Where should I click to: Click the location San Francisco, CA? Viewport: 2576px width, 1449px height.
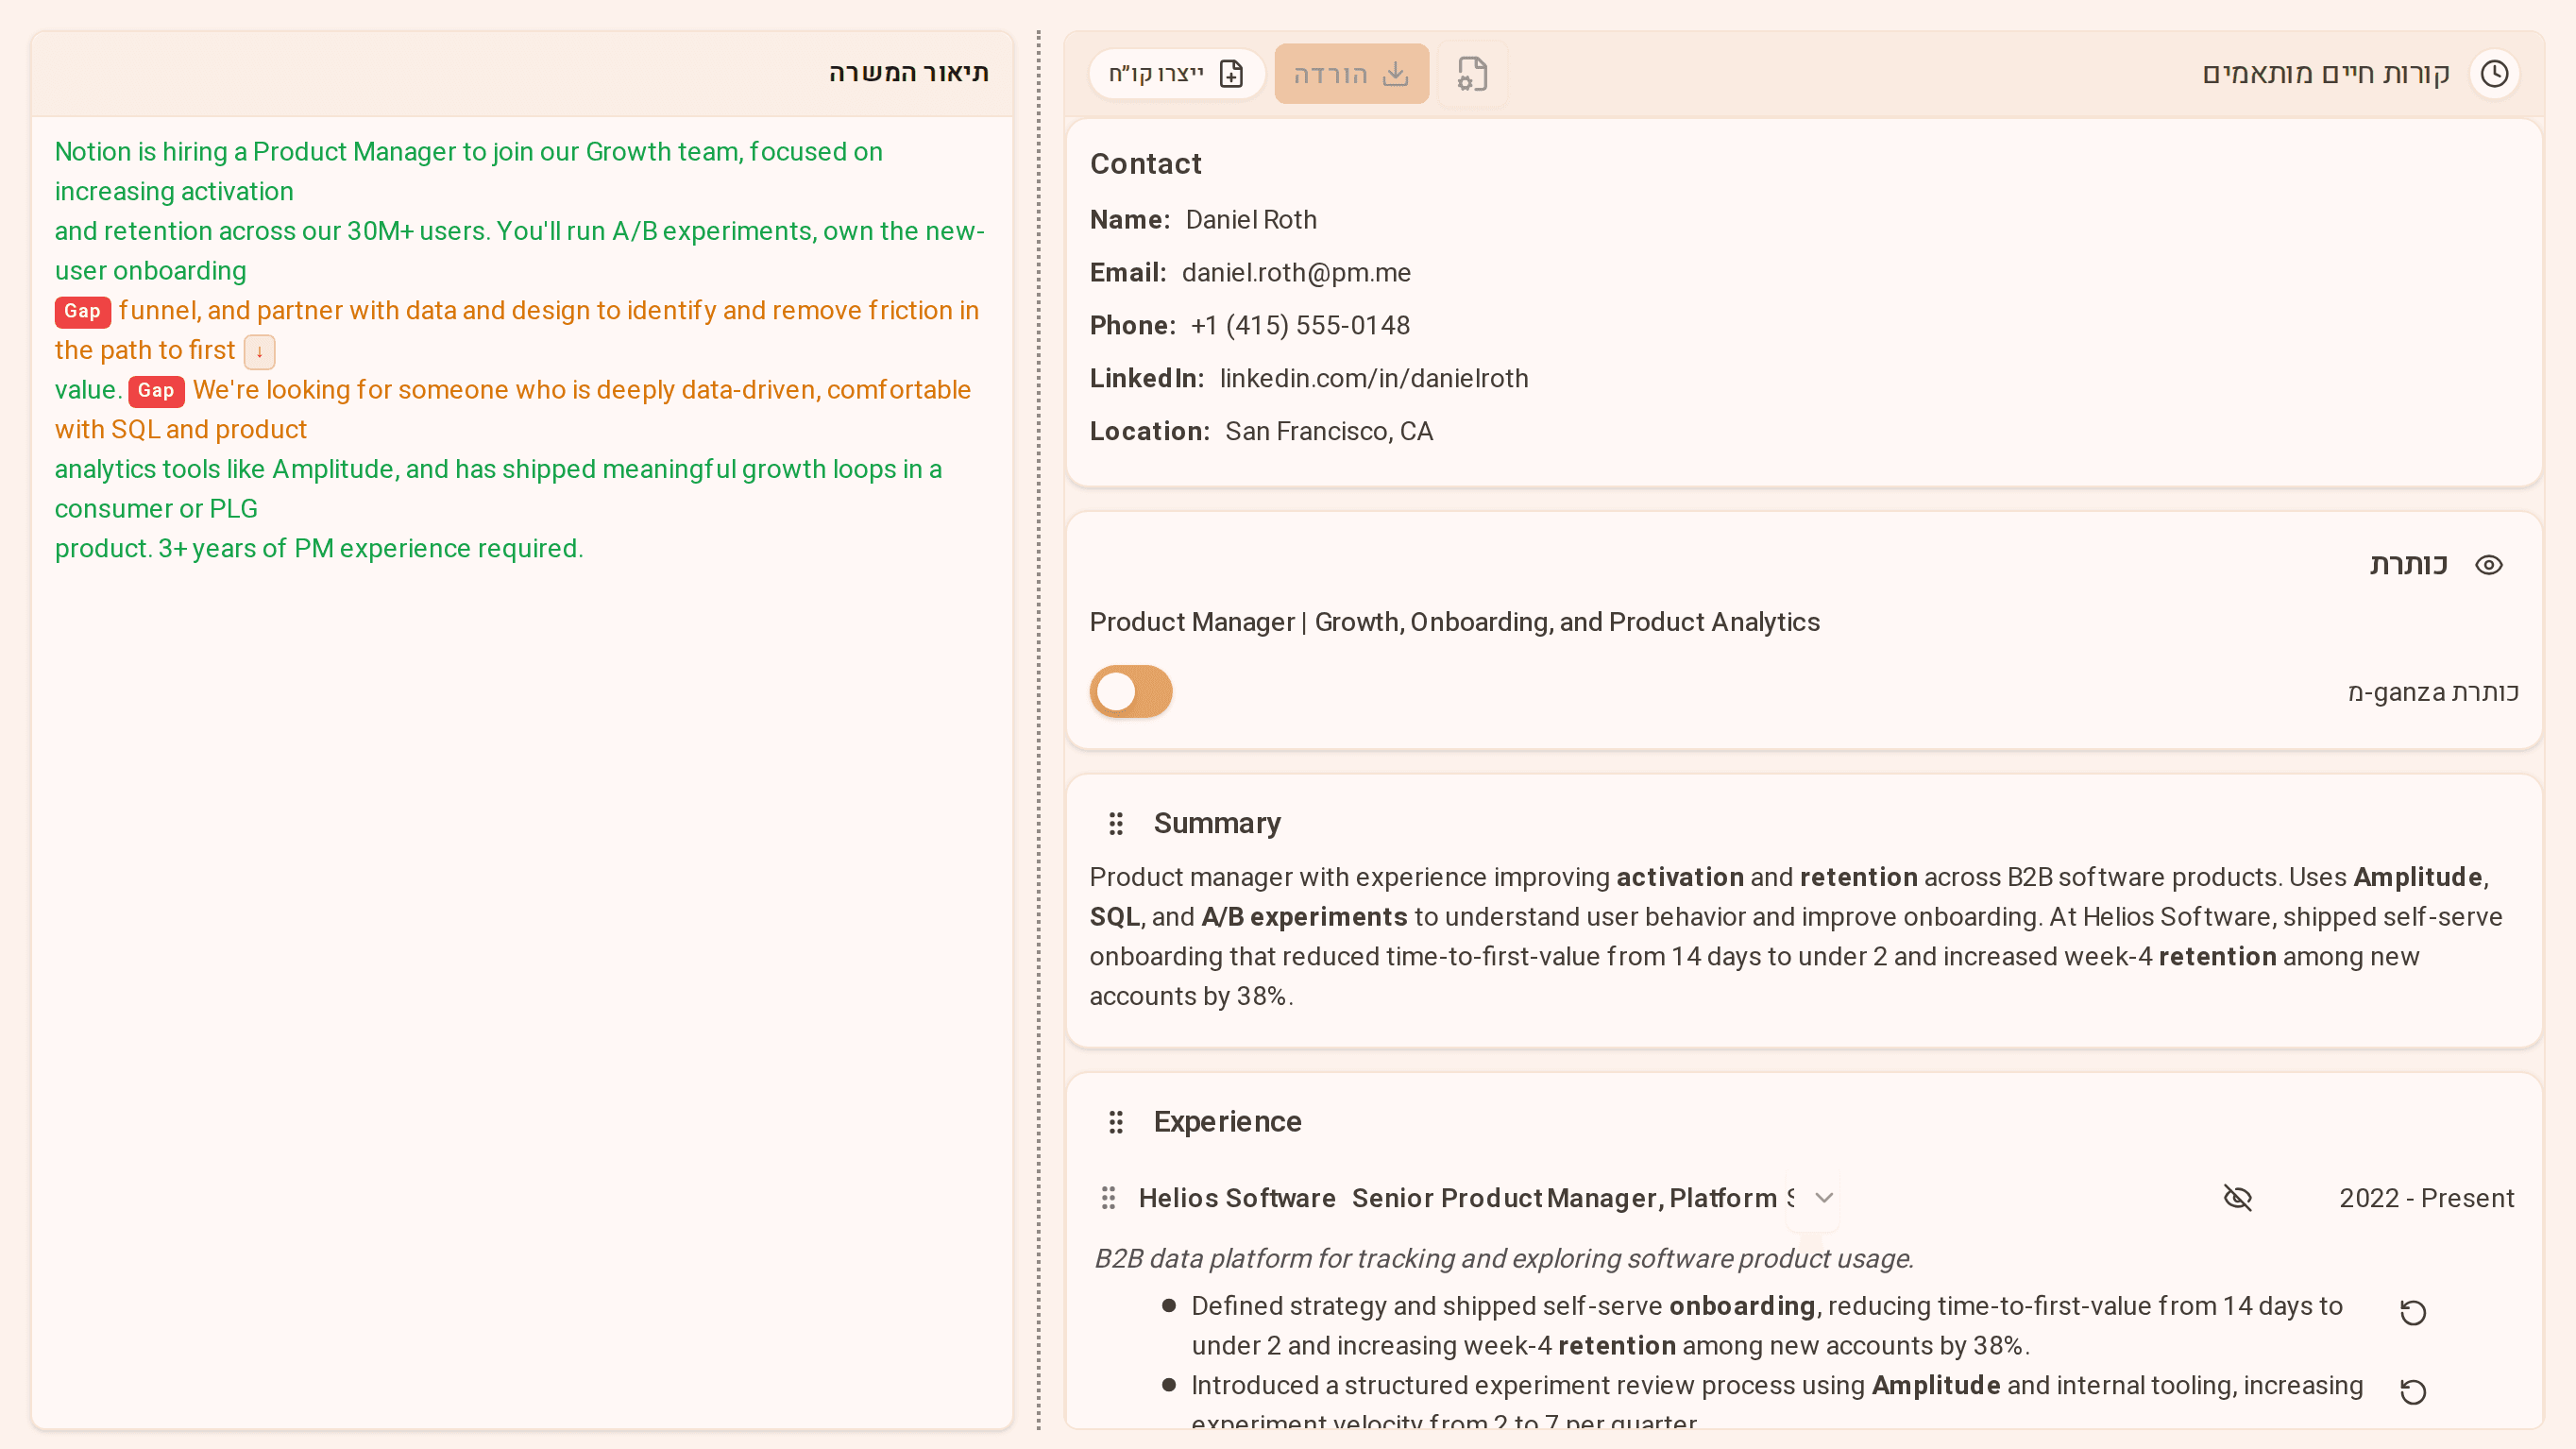click(1329, 431)
